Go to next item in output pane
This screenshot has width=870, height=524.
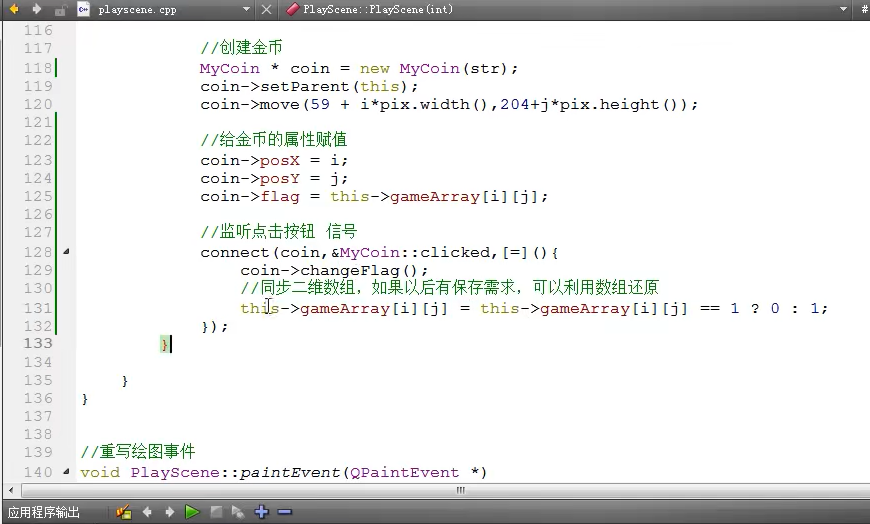pyautogui.click(x=169, y=512)
